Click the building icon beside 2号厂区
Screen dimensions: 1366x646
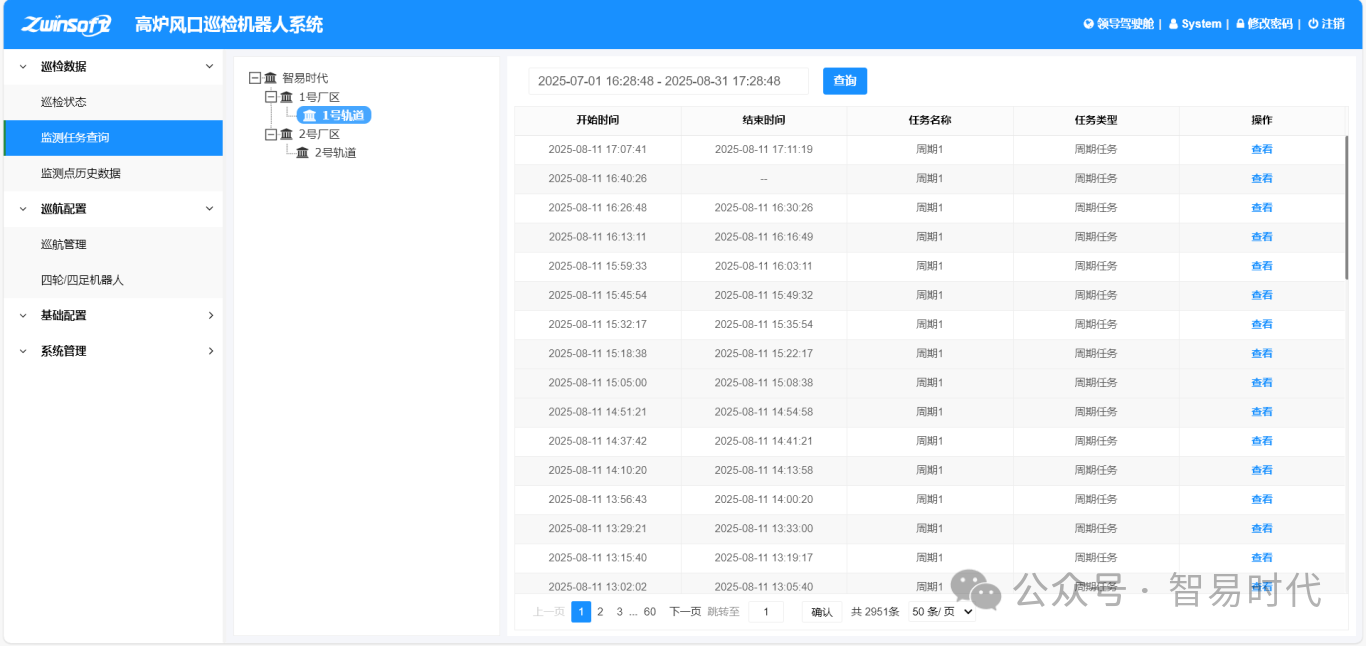[287, 134]
